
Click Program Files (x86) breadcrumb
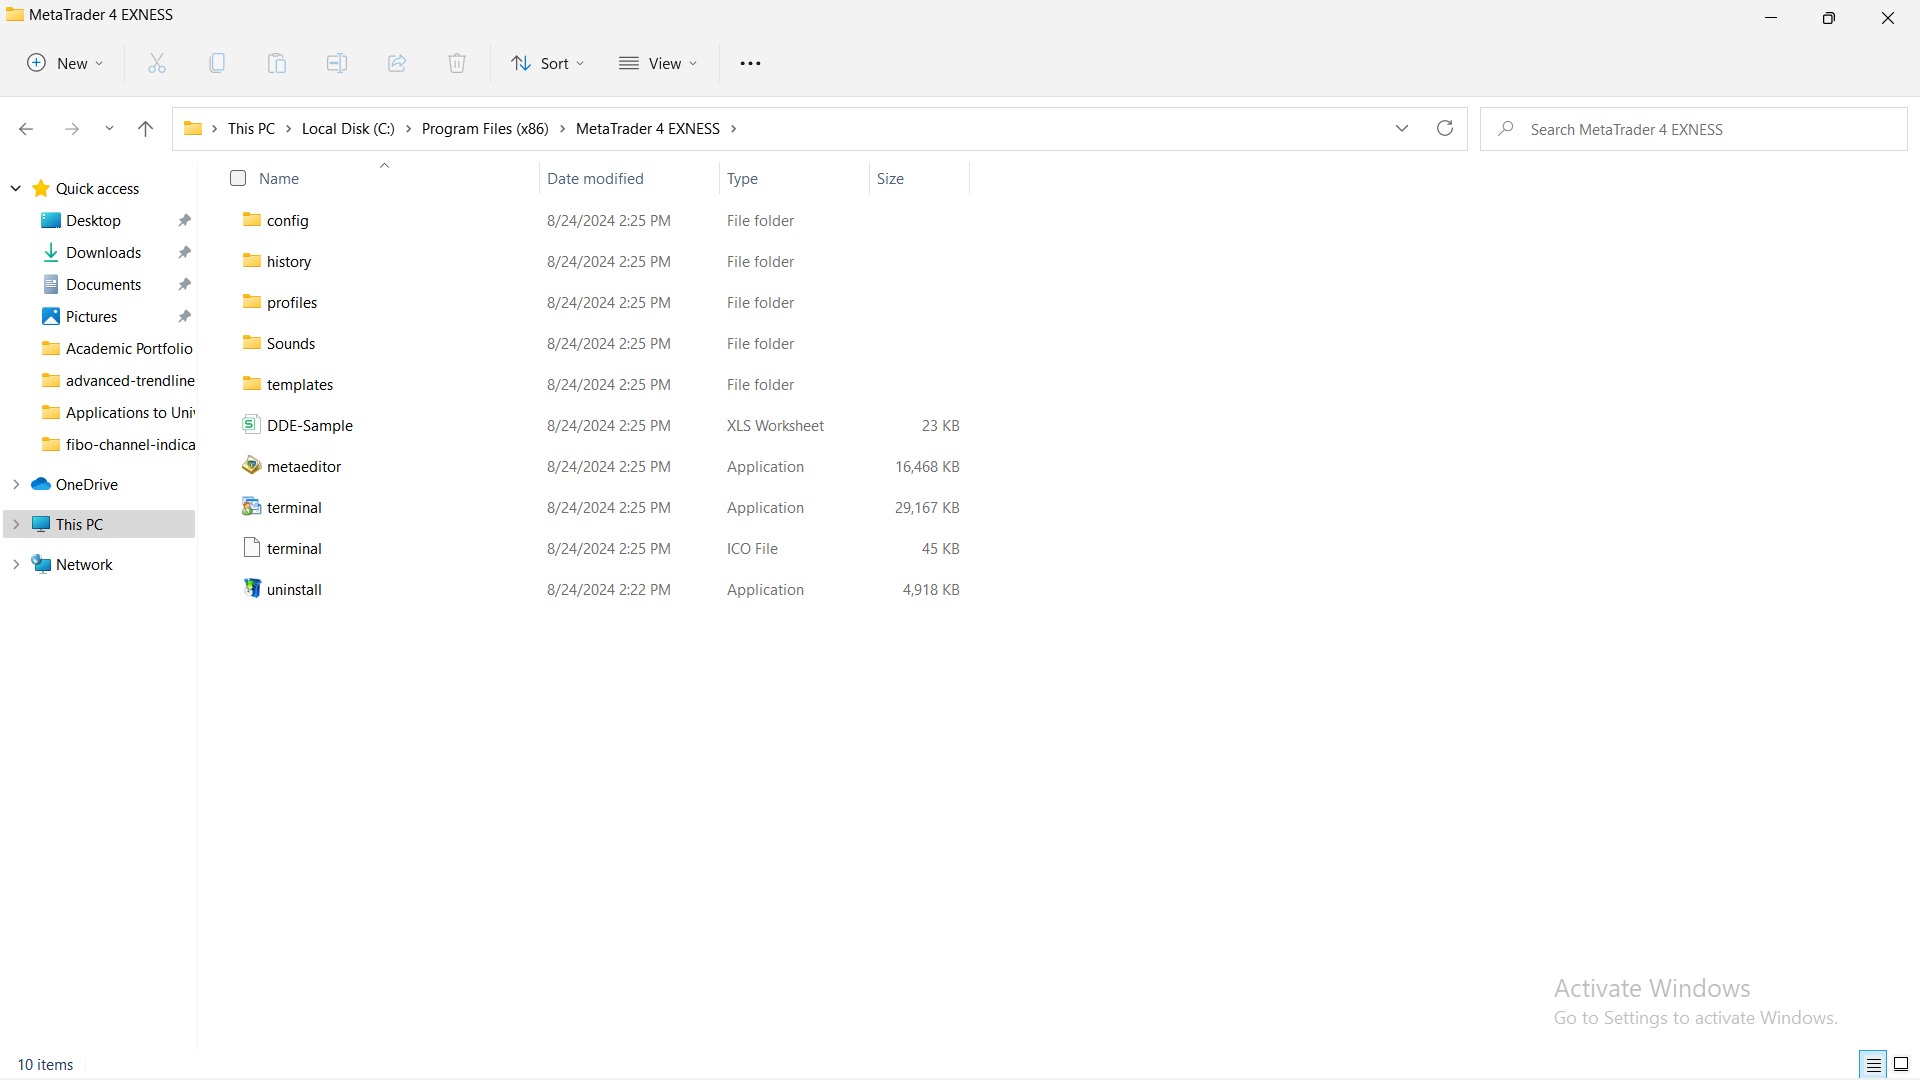coord(485,129)
